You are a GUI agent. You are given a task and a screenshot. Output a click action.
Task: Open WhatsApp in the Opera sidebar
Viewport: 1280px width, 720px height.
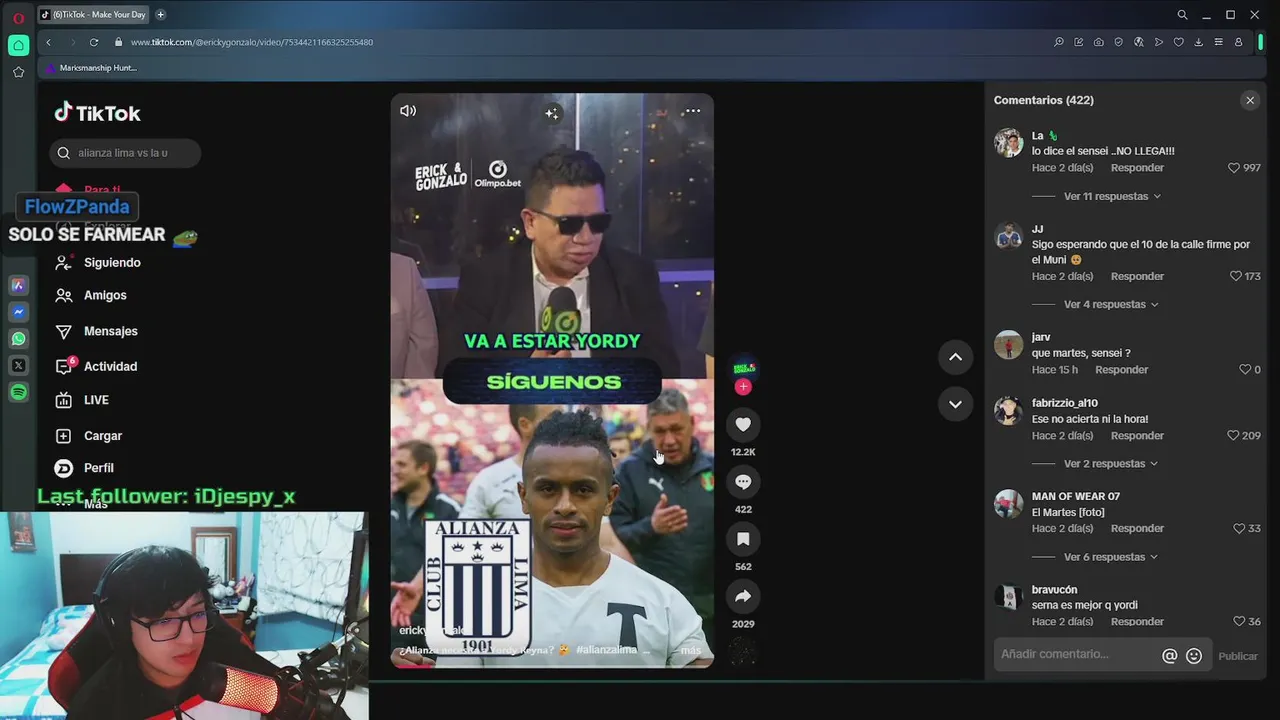(18, 339)
